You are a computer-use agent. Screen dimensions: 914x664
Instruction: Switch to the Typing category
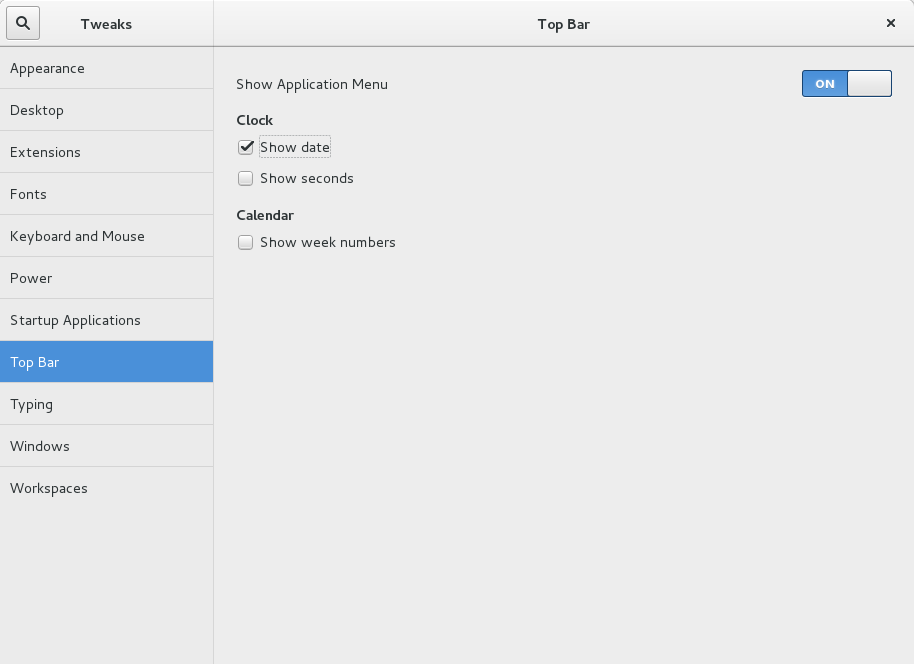tap(107, 404)
